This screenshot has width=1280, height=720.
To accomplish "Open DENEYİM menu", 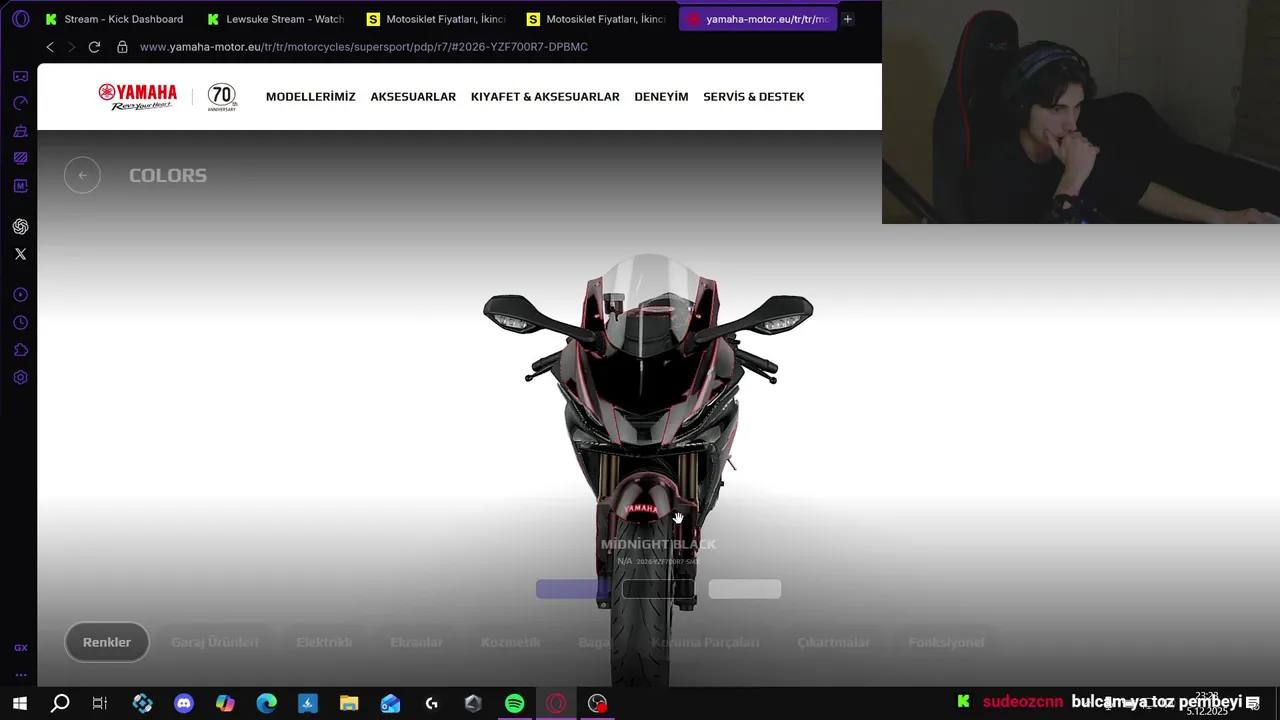I will coord(661,97).
